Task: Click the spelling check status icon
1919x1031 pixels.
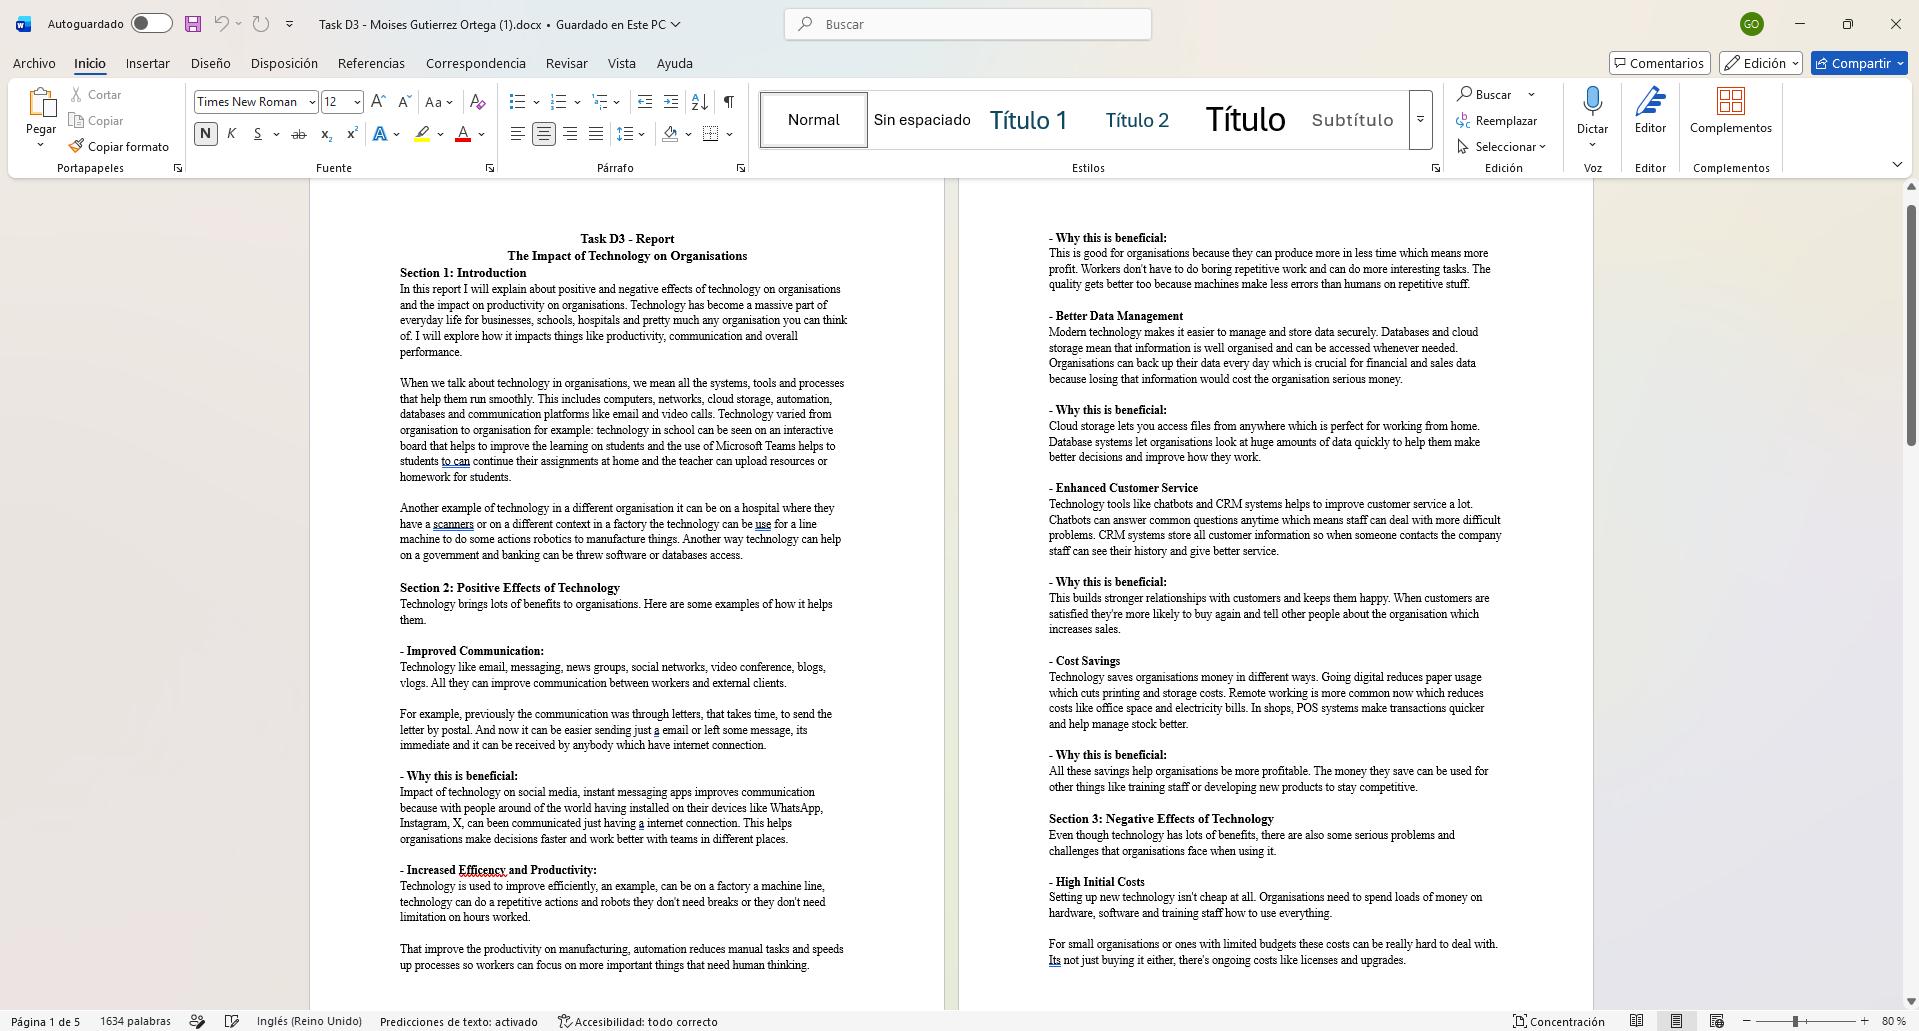Action: [x=232, y=1021]
